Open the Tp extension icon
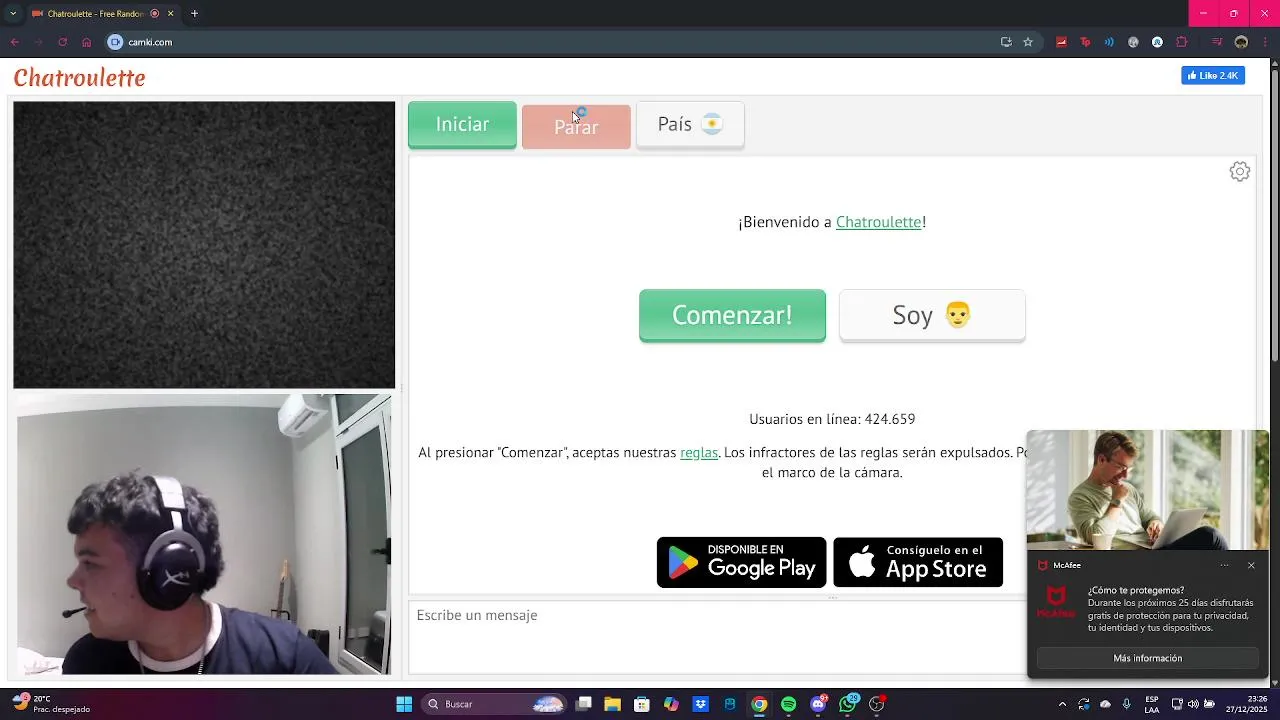 coord(1085,42)
